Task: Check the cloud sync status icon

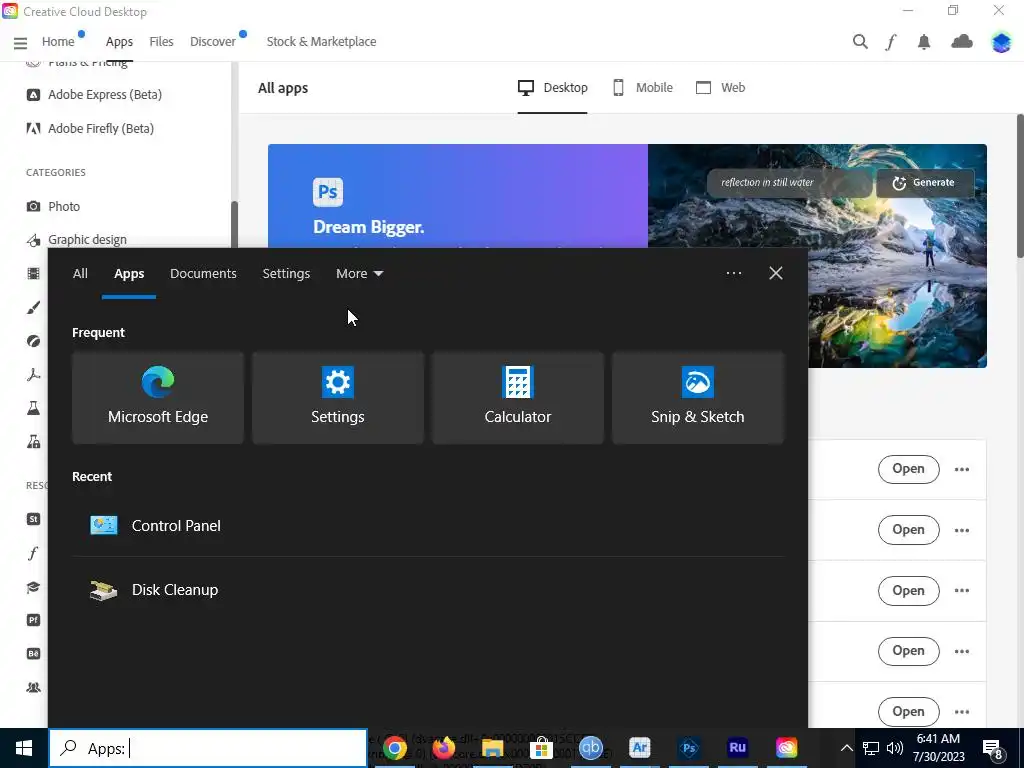Action: (x=961, y=42)
